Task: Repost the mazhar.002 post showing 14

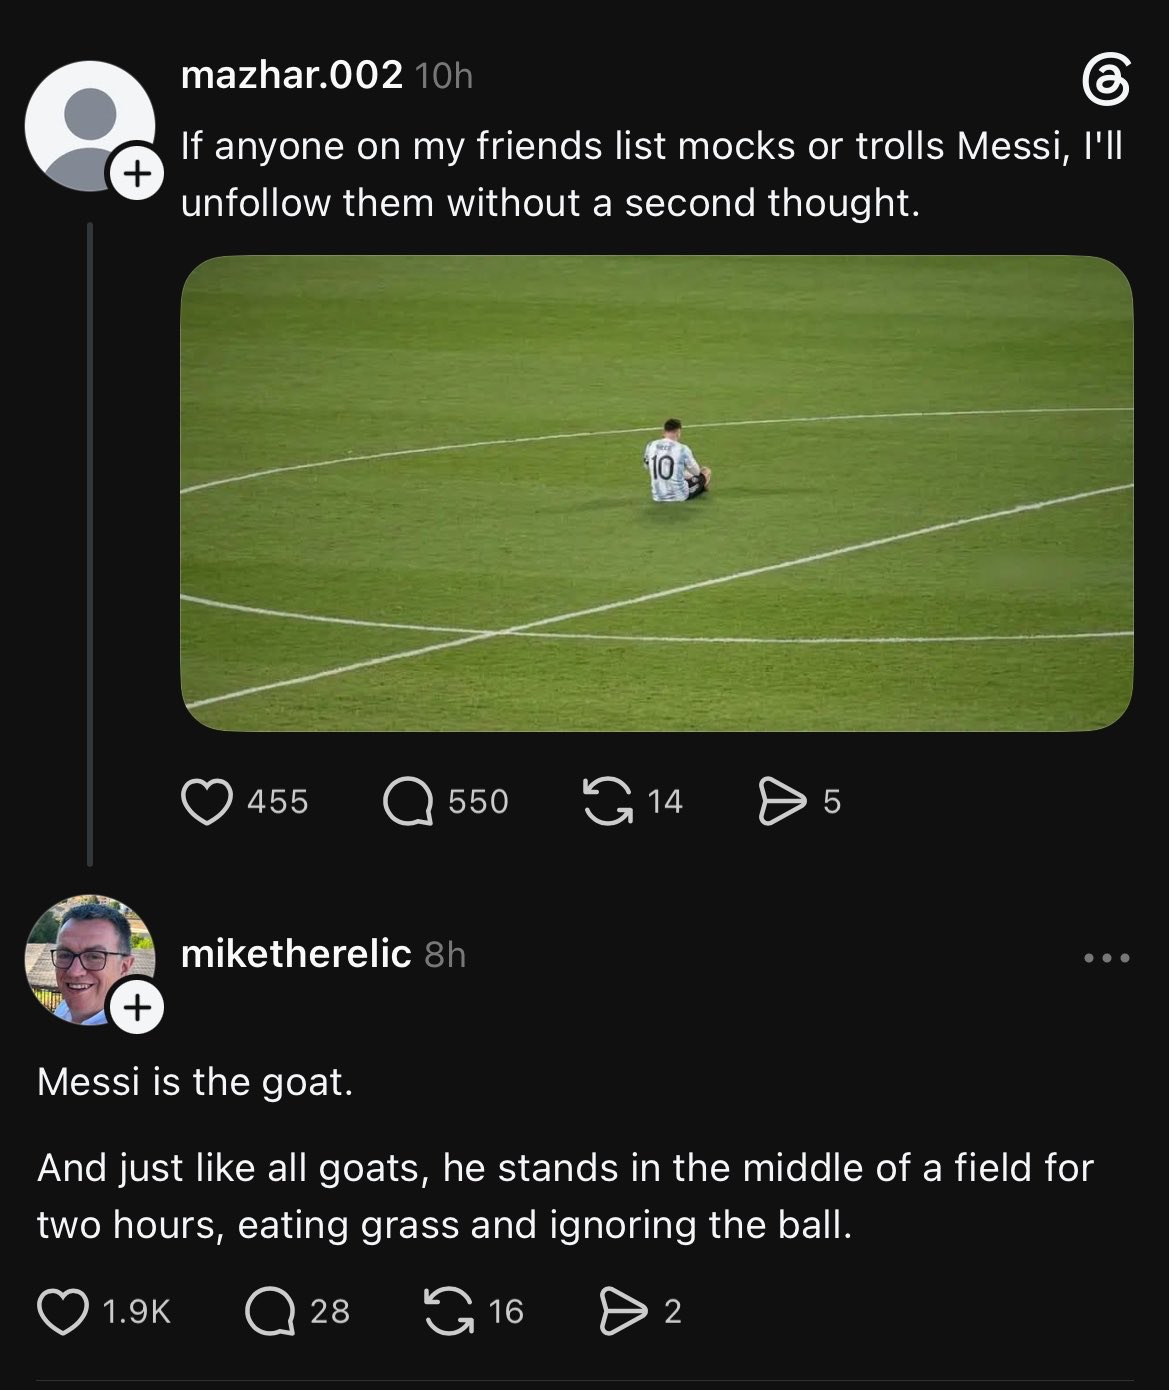Action: coord(608,801)
